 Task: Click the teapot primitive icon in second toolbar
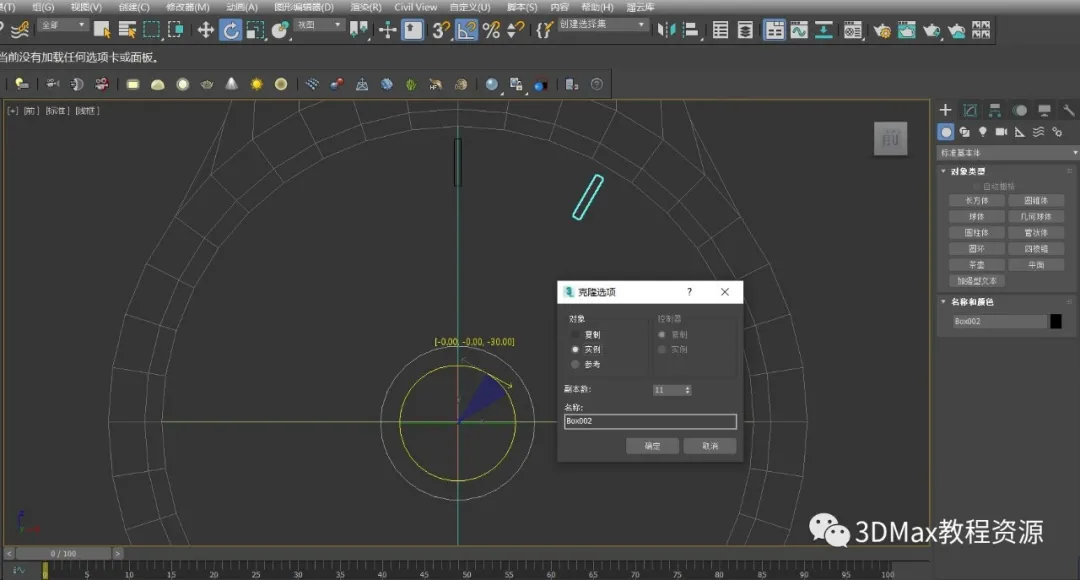[x=207, y=84]
